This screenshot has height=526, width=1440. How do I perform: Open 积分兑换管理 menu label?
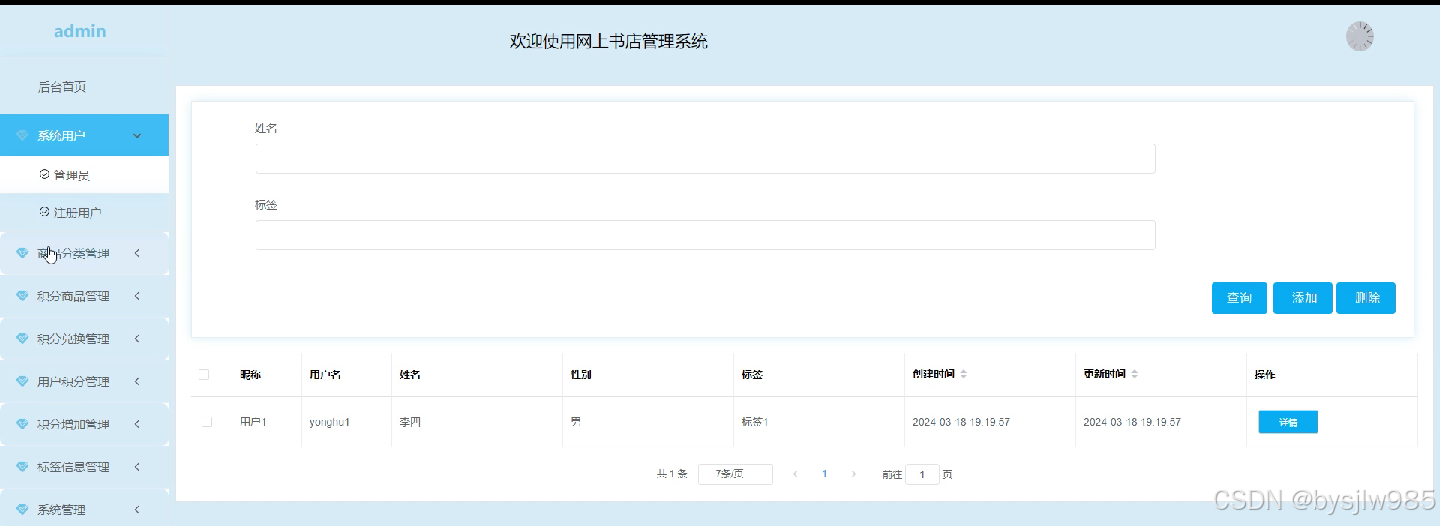tap(73, 339)
